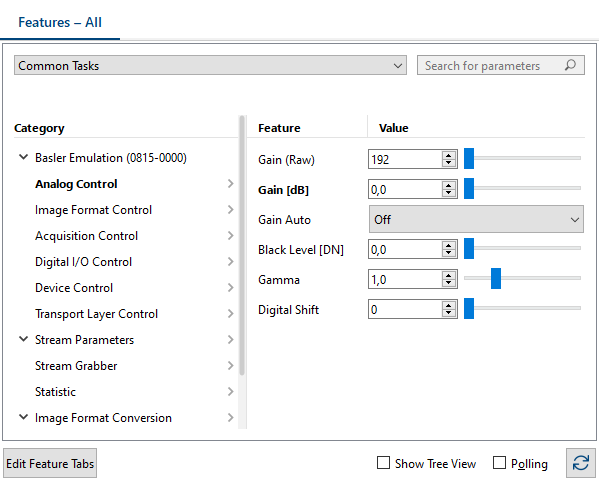This screenshot has width=599, height=481.
Task: Click the Gamma slider handle
Action: pyautogui.click(x=496, y=279)
